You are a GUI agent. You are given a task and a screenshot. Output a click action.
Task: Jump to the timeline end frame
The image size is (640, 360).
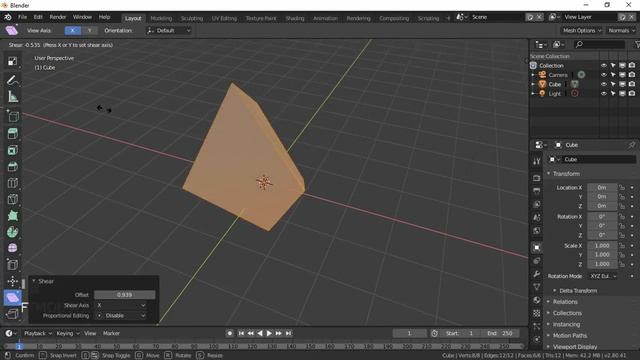(x=289, y=333)
